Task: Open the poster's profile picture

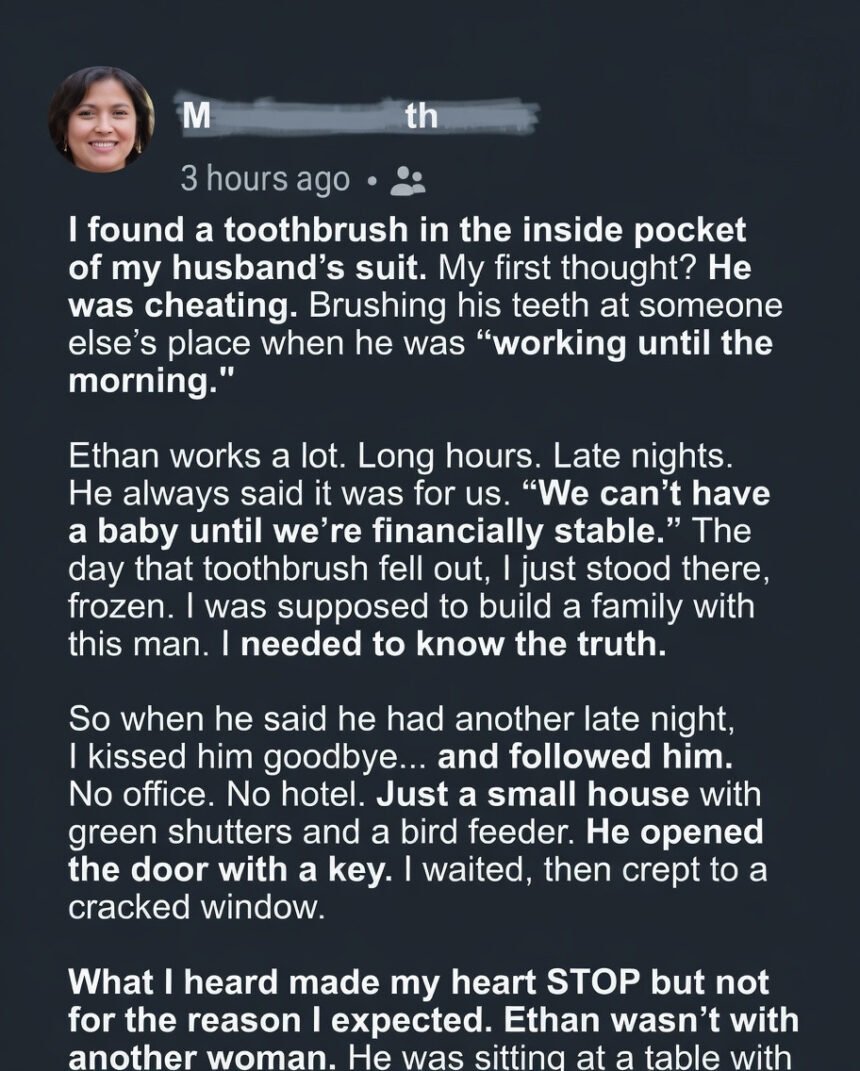Action: [101, 120]
